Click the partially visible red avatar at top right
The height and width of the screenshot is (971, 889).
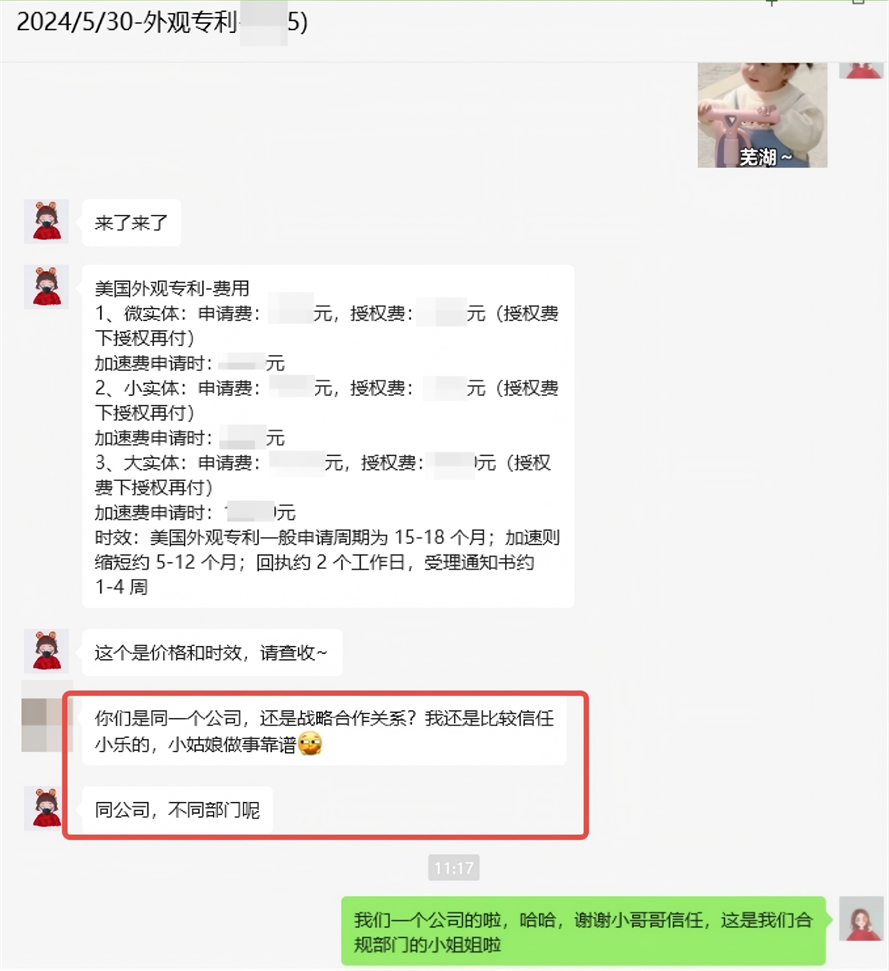click(861, 70)
